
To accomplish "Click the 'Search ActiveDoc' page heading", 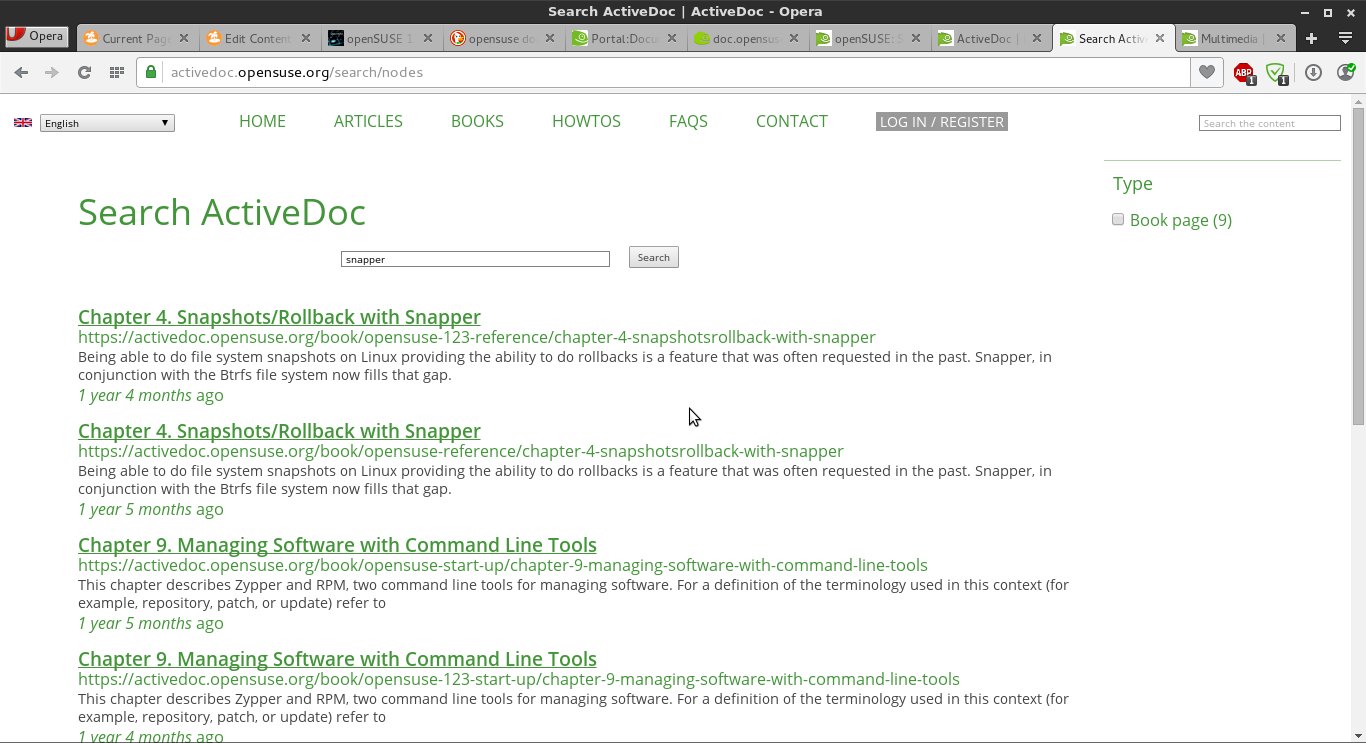I will tap(222, 212).
